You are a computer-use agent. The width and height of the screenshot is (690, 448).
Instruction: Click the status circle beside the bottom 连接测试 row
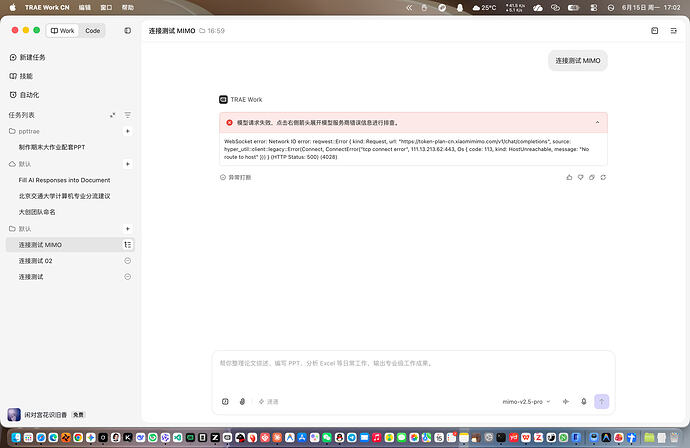click(128, 277)
